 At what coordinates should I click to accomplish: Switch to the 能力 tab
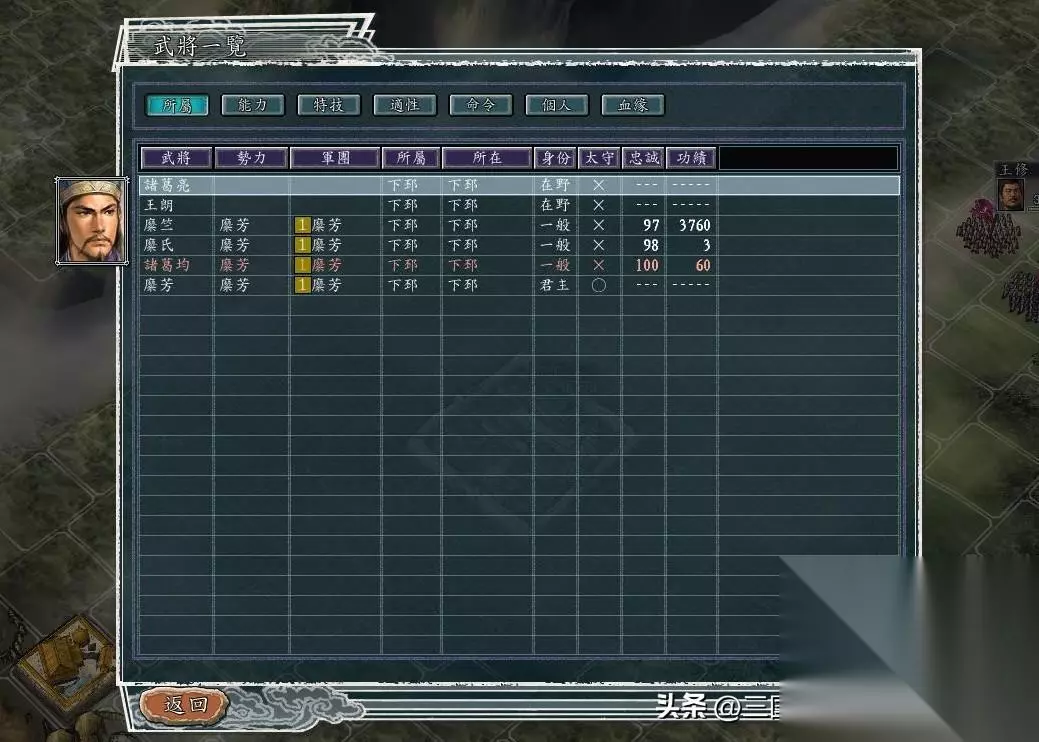[252, 105]
